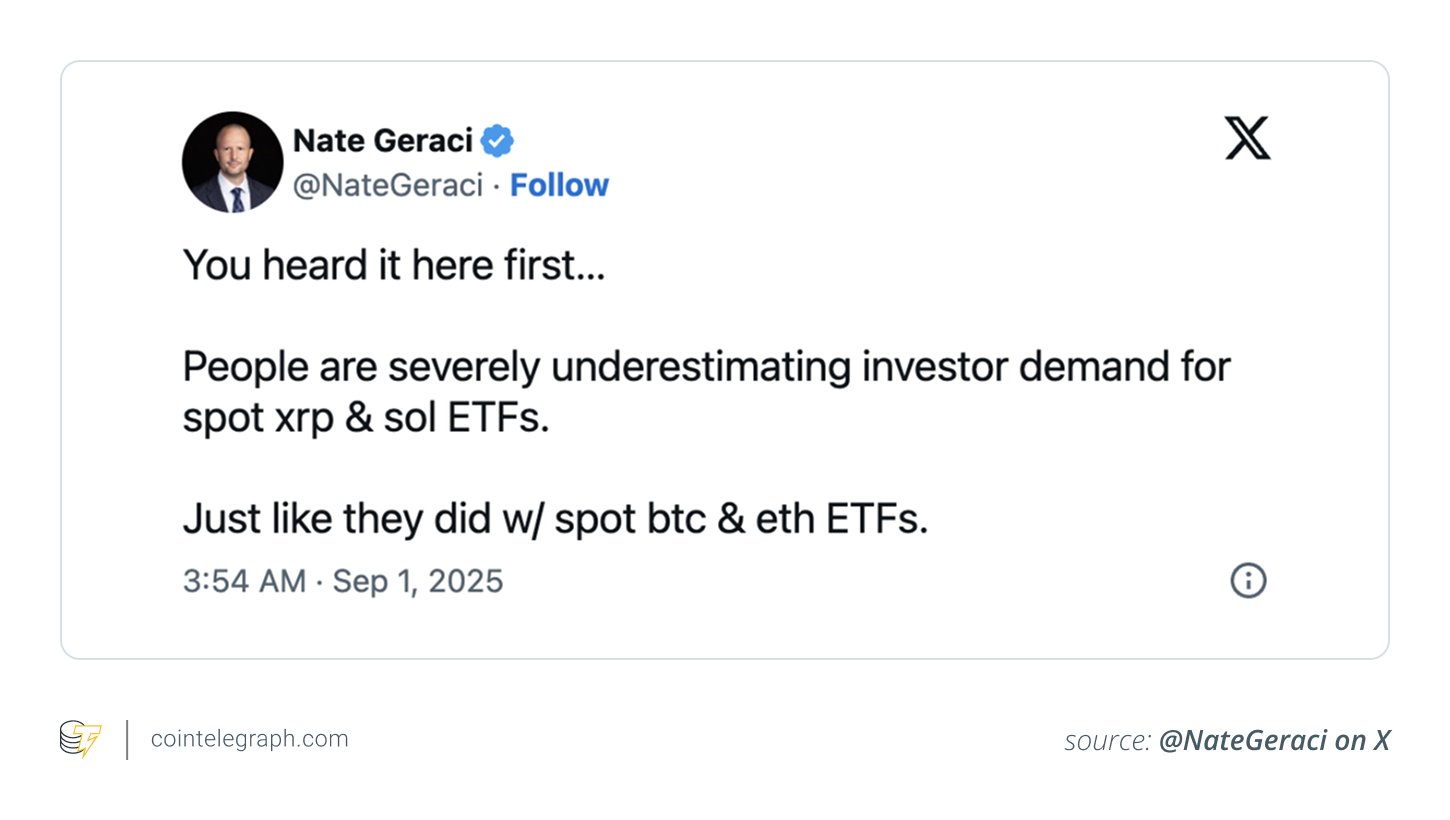1450x820 pixels.
Task: Select the X icon to view post on X
Action: (x=1247, y=137)
